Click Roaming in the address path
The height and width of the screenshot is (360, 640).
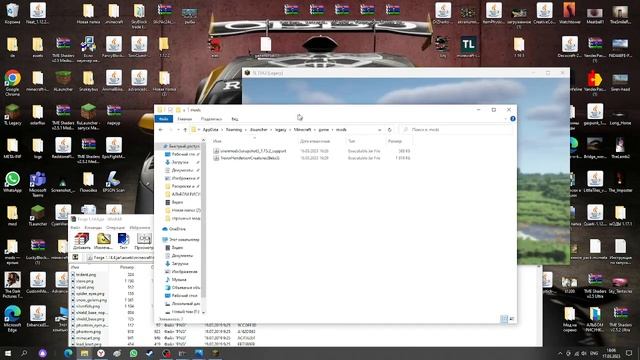[234, 130]
